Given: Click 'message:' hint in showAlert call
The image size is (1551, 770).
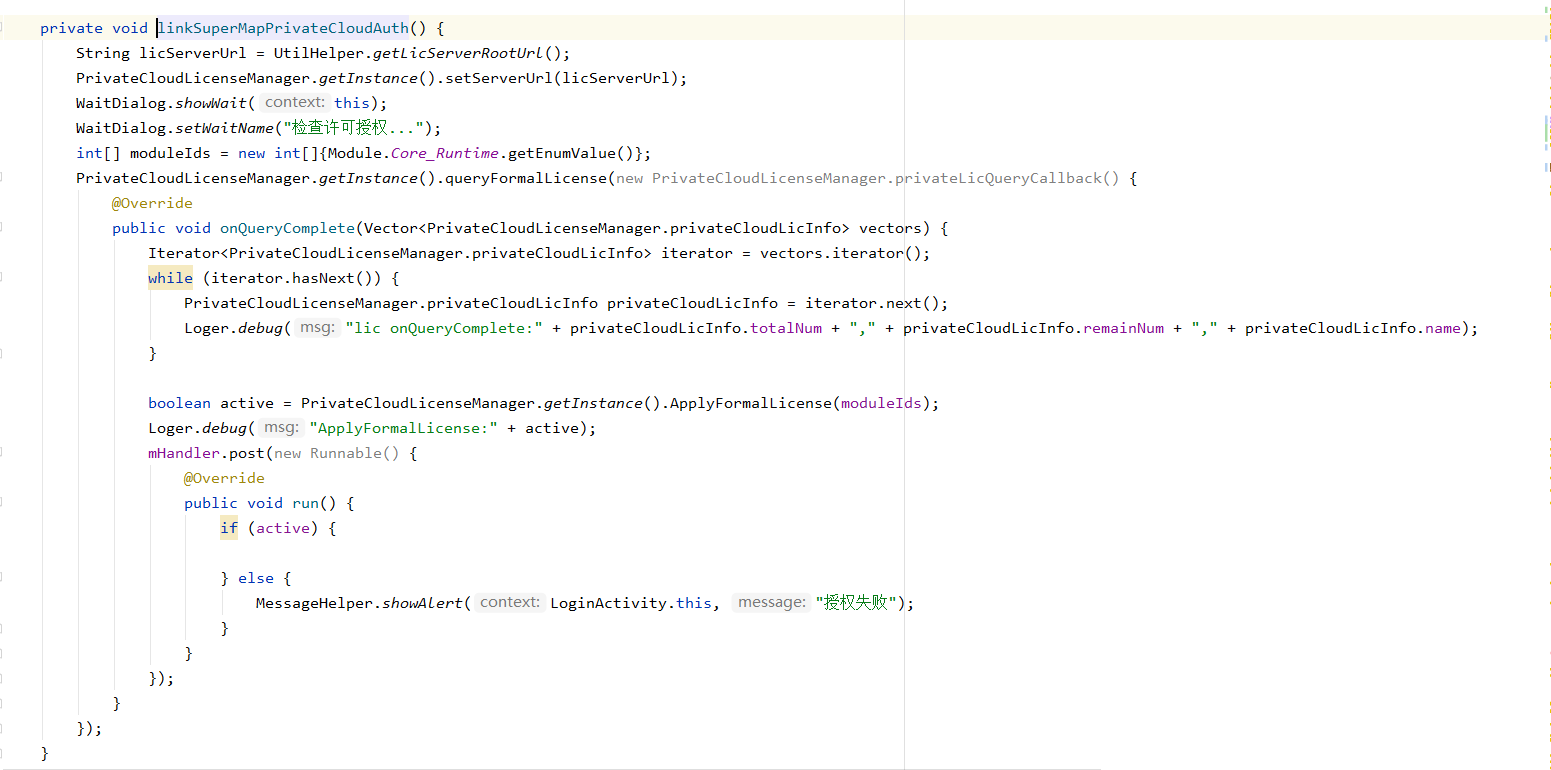Looking at the screenshot, I should click(770, 602).
